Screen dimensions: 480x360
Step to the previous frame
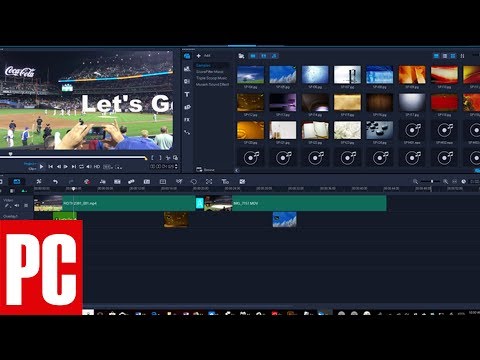click(58, 166)
